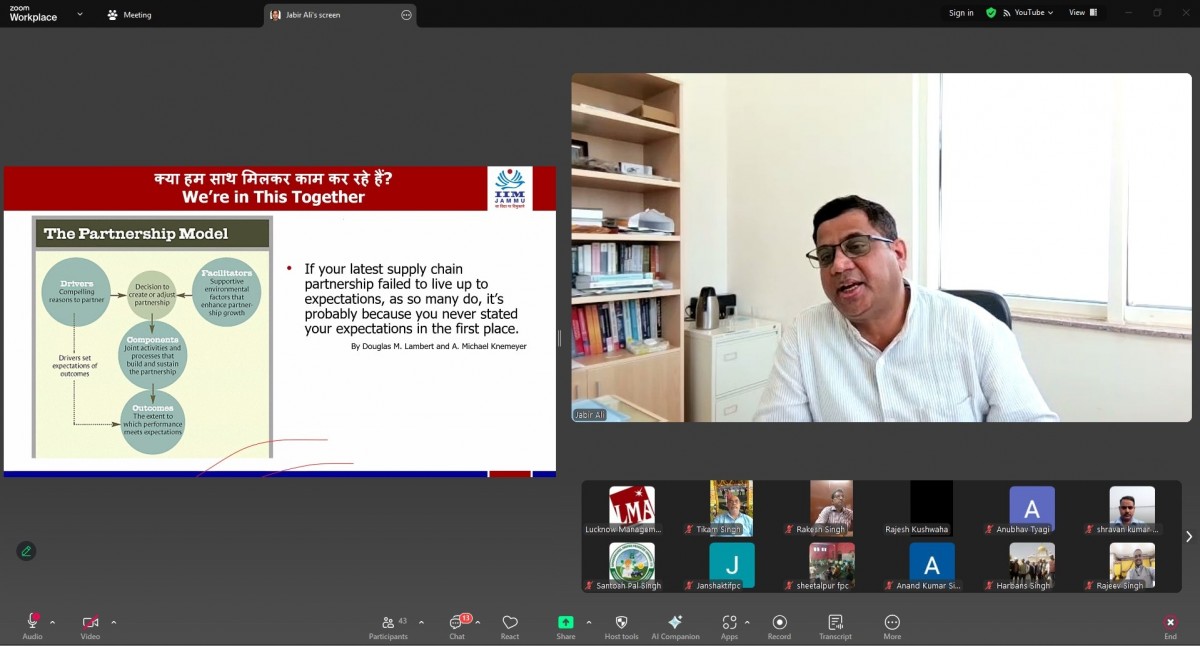Open the Transcript panel
Viewport: 1200px width, 646px height.
[835, 626]
